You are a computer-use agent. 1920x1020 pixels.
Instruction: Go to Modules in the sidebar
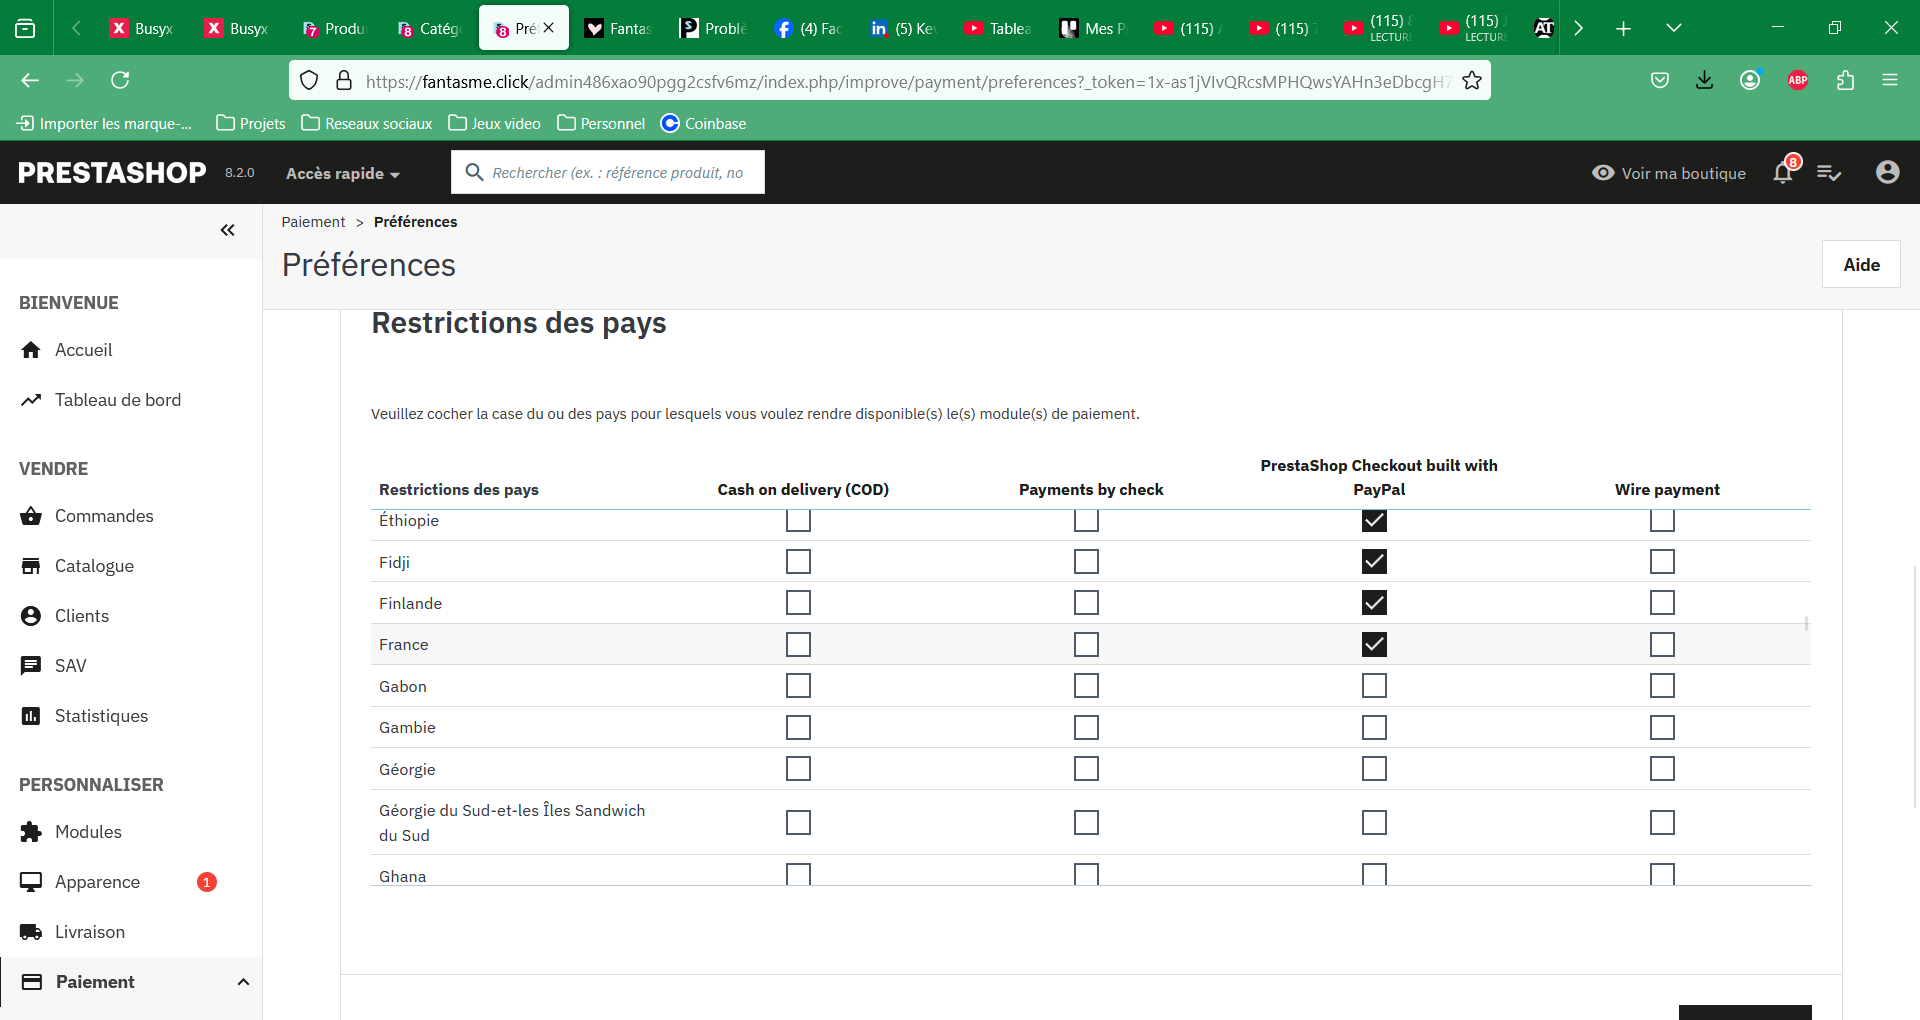click(88, 832)
